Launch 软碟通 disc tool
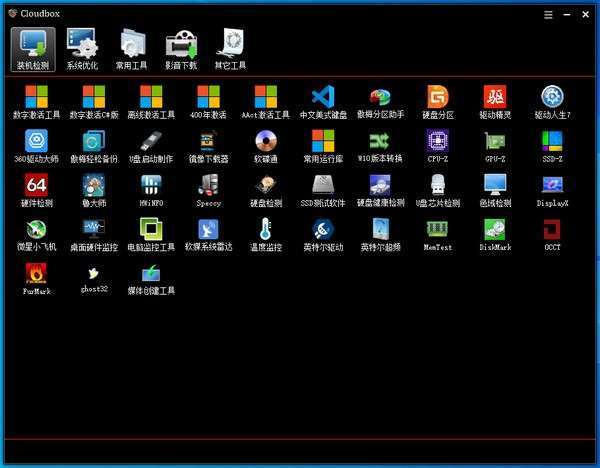 point(266,146)
